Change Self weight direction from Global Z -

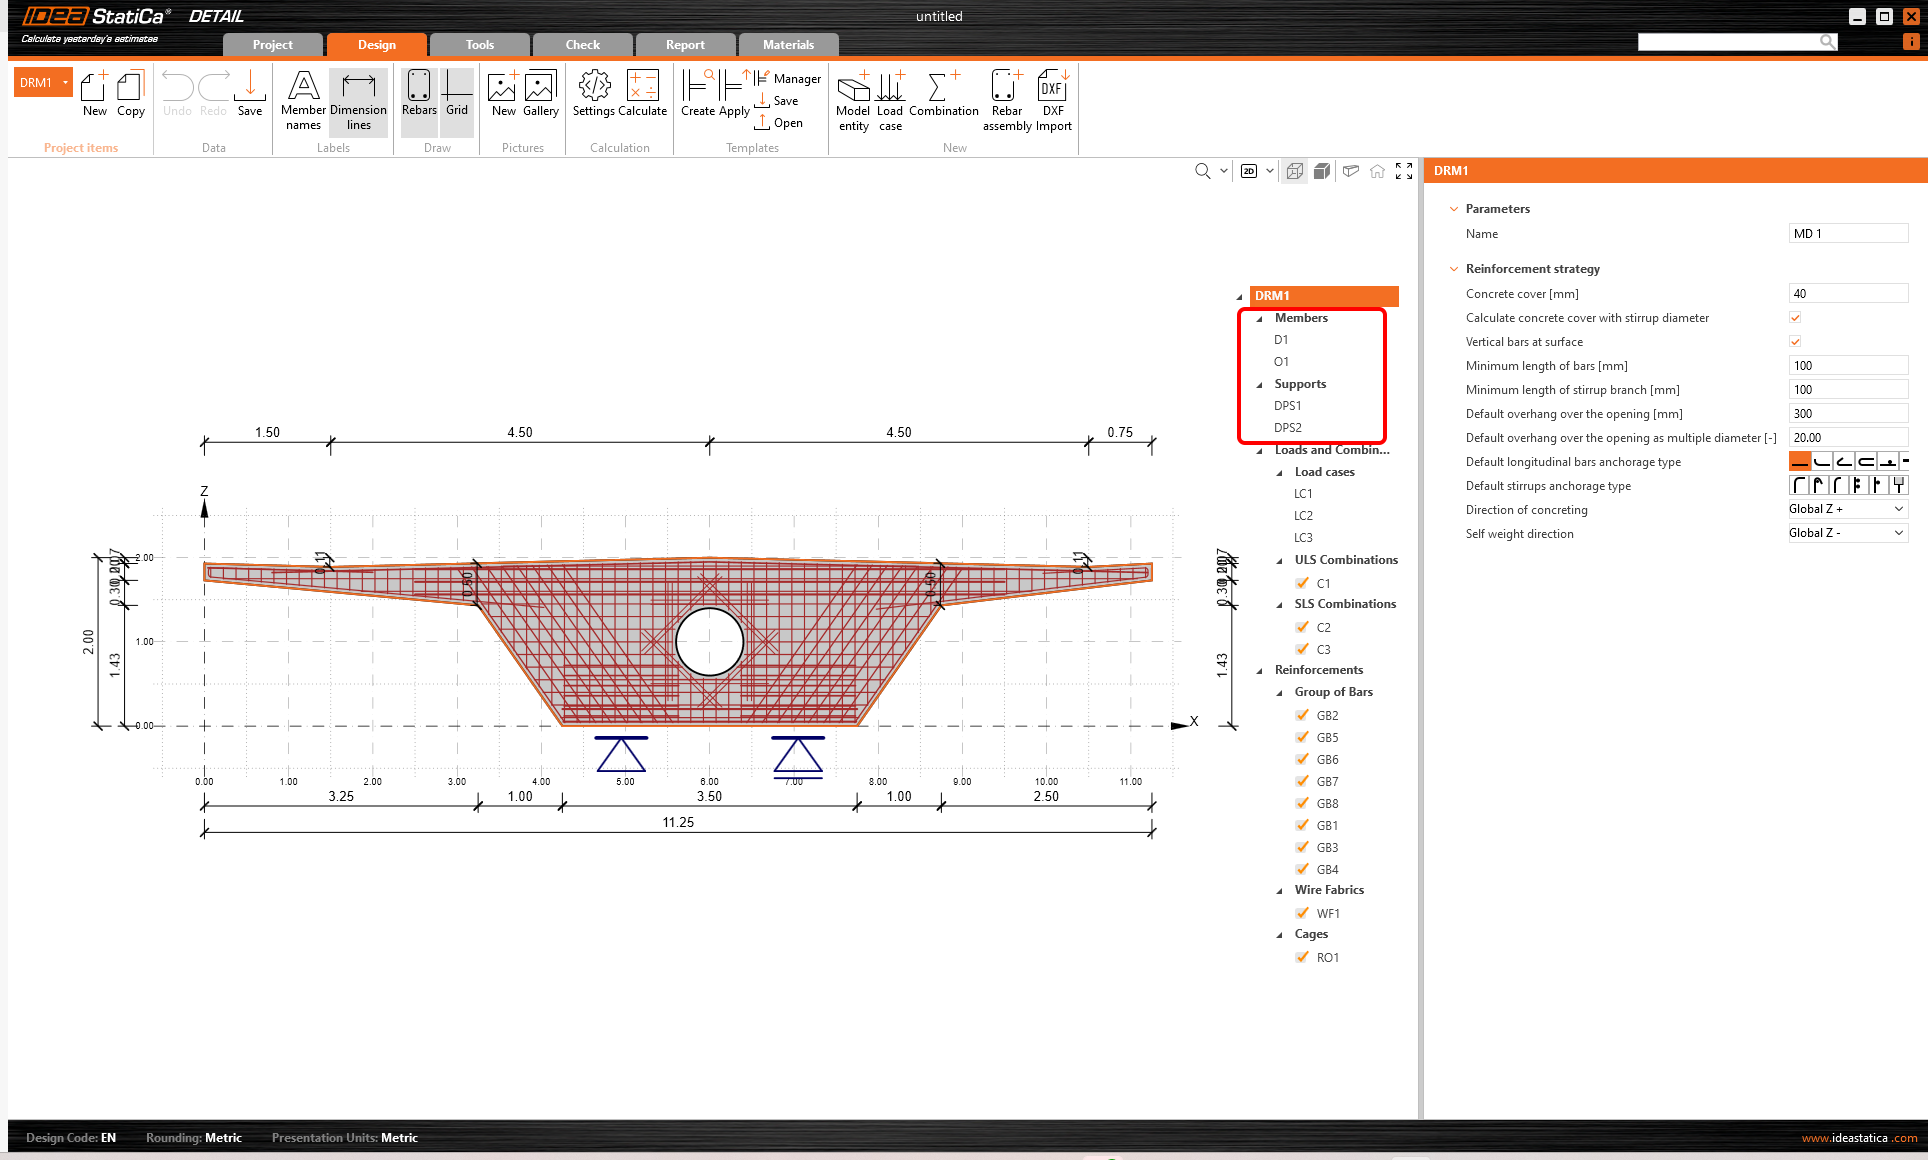click(x=1846, y=532)
